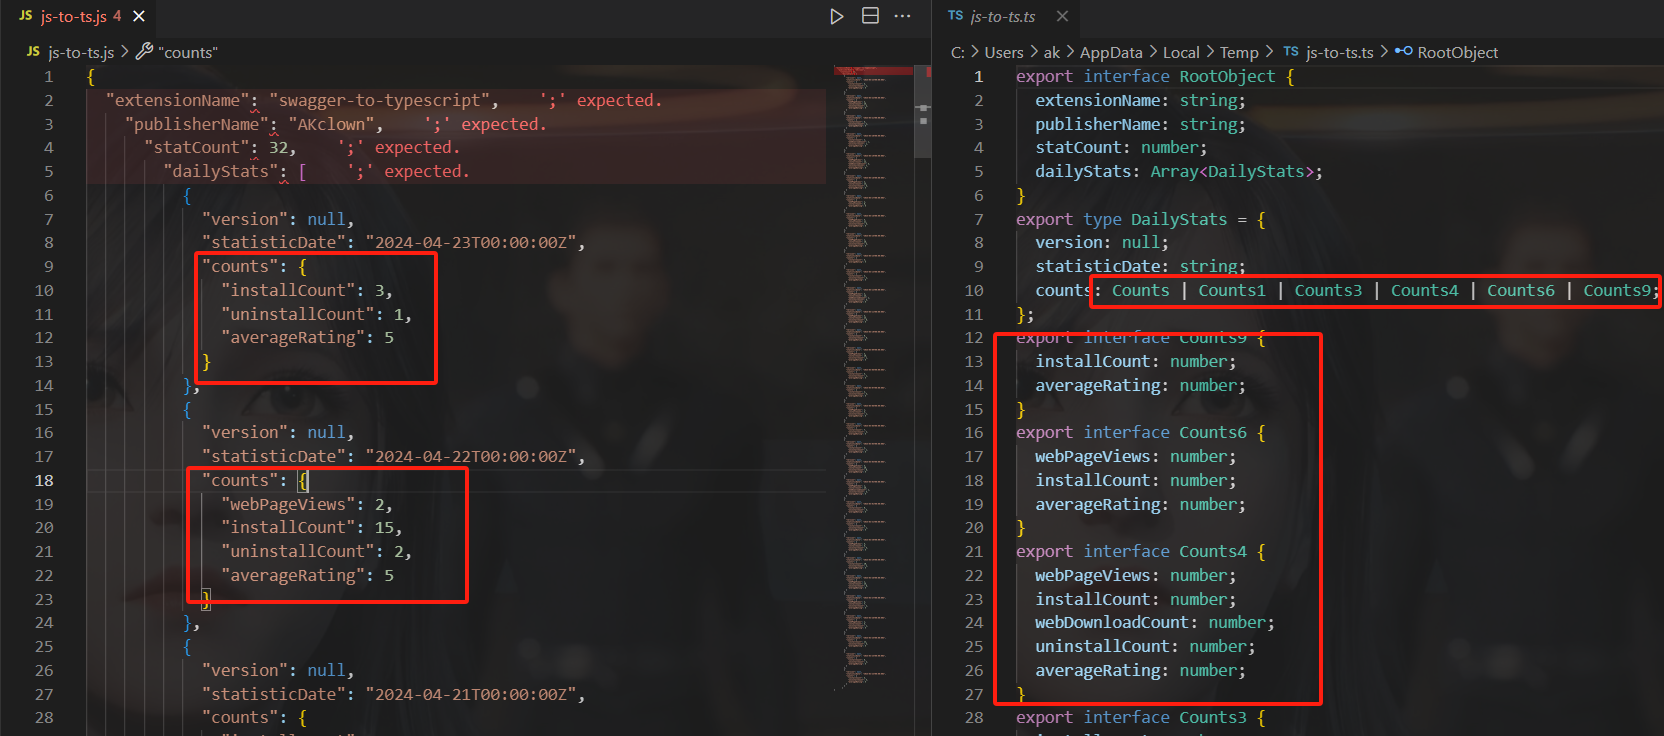Click Counts9 in the union type on line 10

pos(1616,290)
